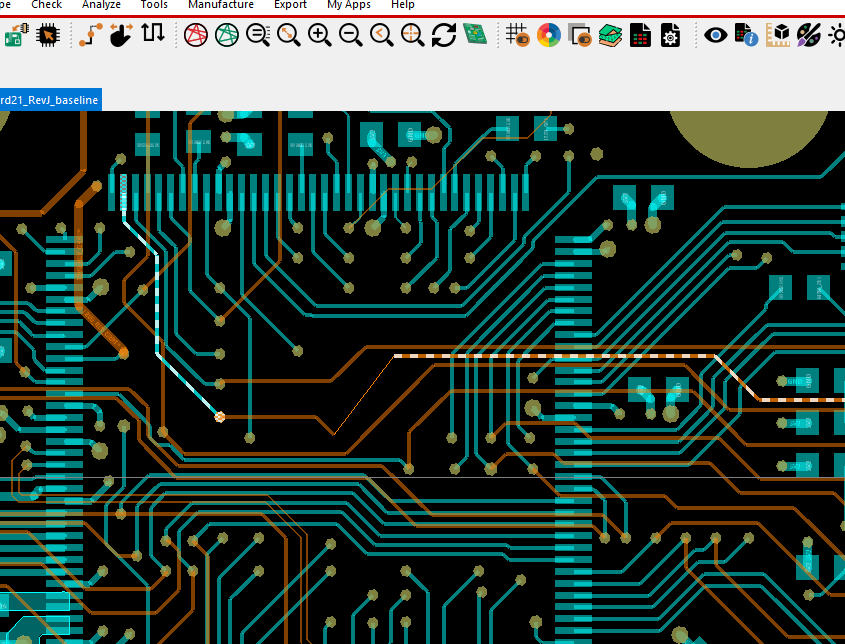Toggle Shadow Mode on the toolbar
This screenshot has height=644, width=845.
coord(581,34)
